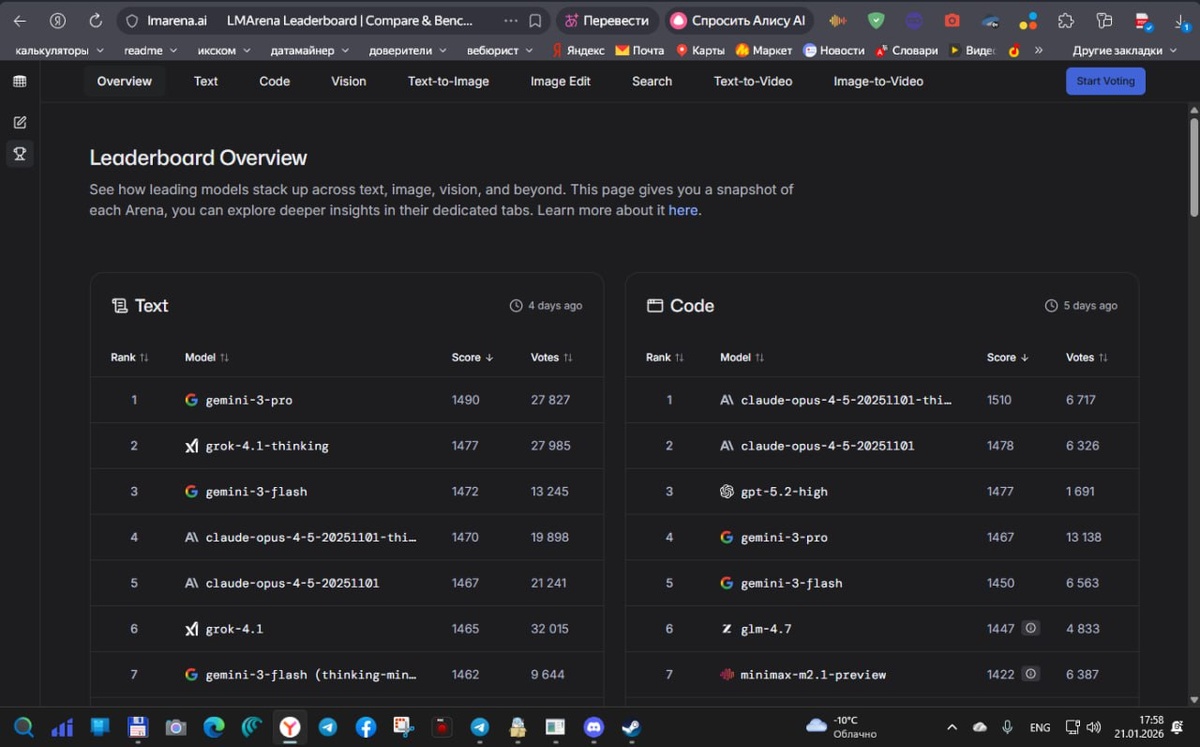Screen dimensions: 1200x747
Task: Click the info icon beside glm-4.7 score
Action: click(1030, 628)
